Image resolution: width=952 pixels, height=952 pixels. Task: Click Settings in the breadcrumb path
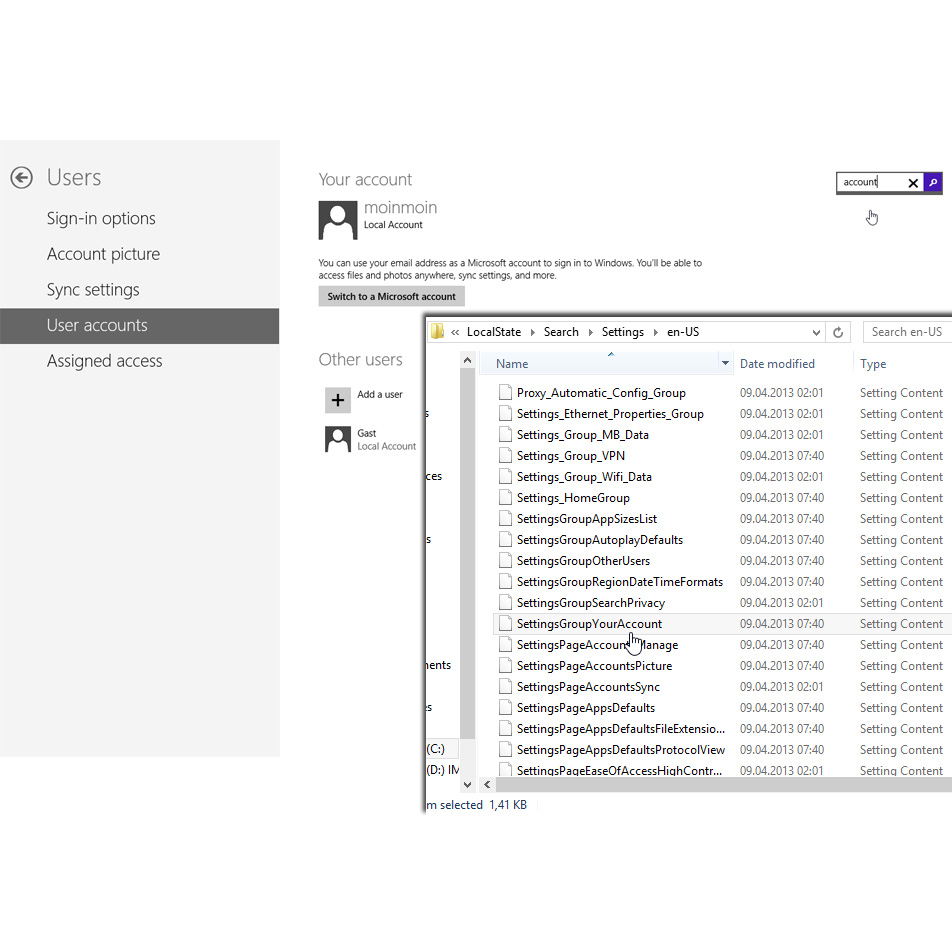622,332
